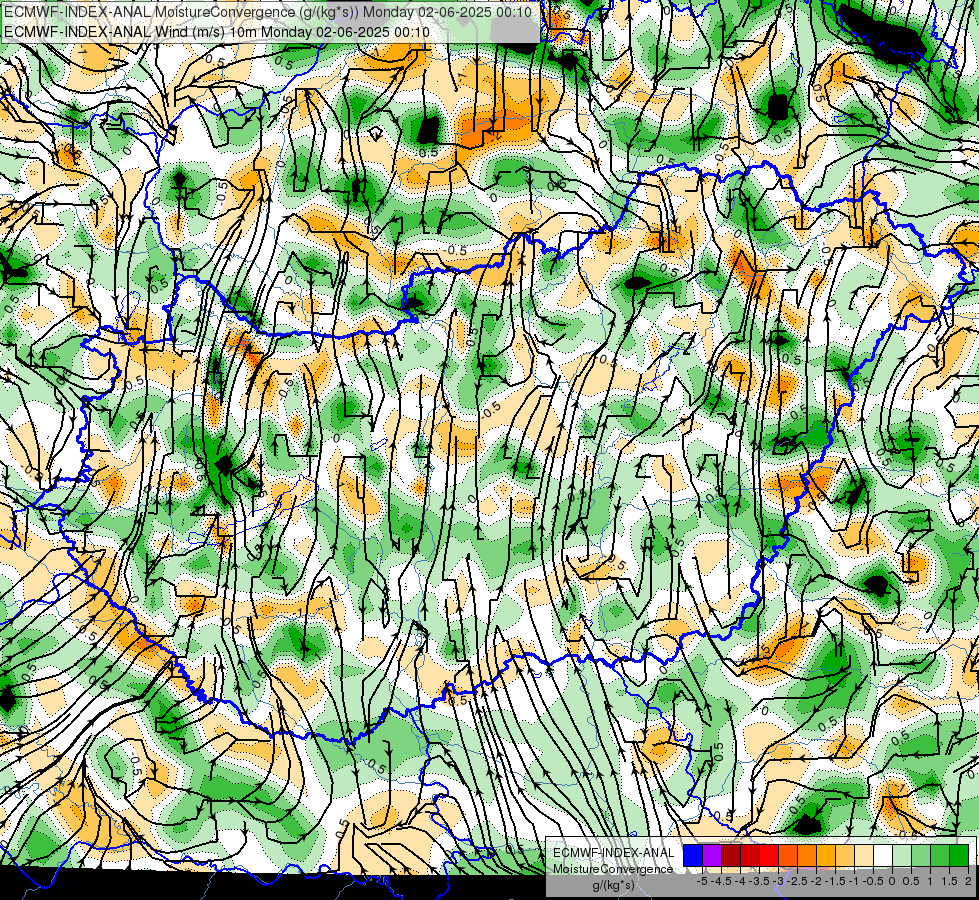979x900 pixels.
Task: Click the legend tick label -1
Action: (855, 881)
